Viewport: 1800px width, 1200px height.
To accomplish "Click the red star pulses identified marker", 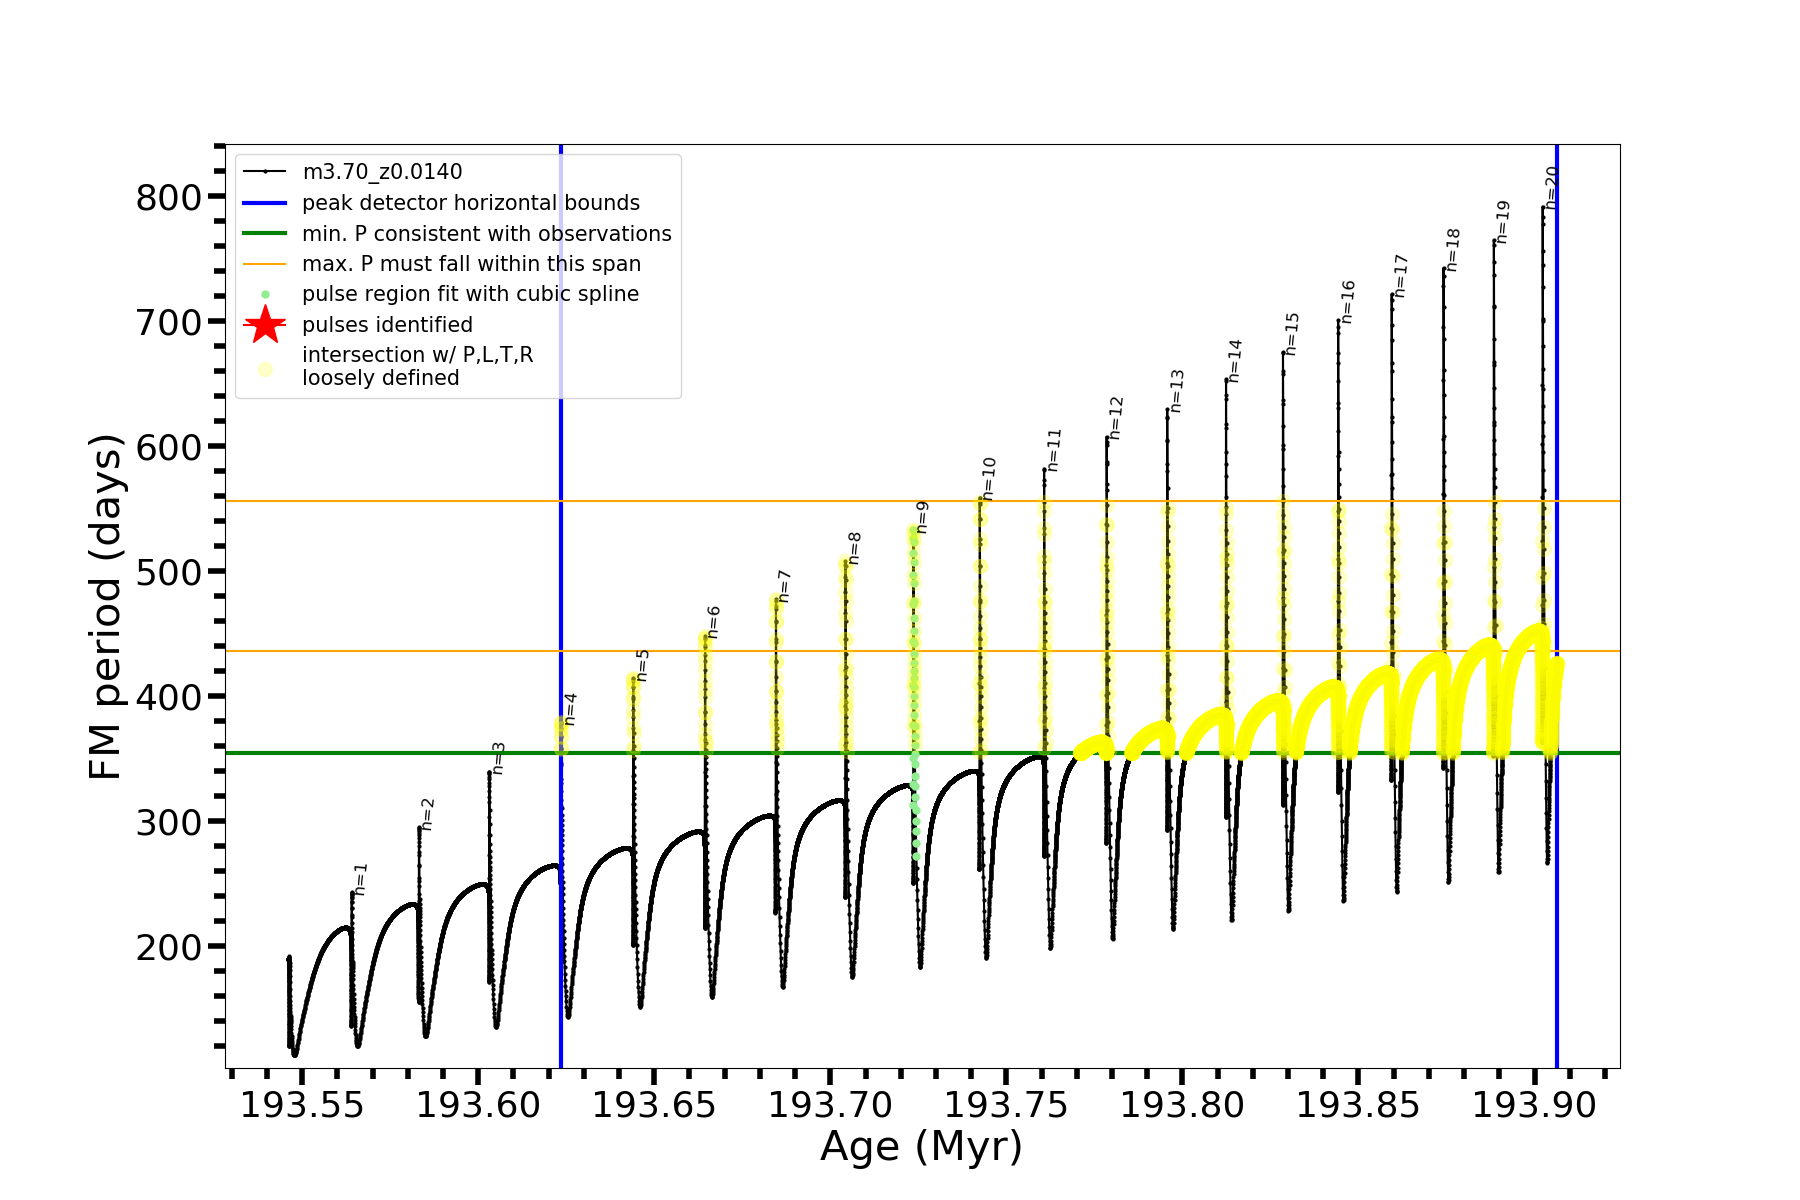I will (265, 325).
